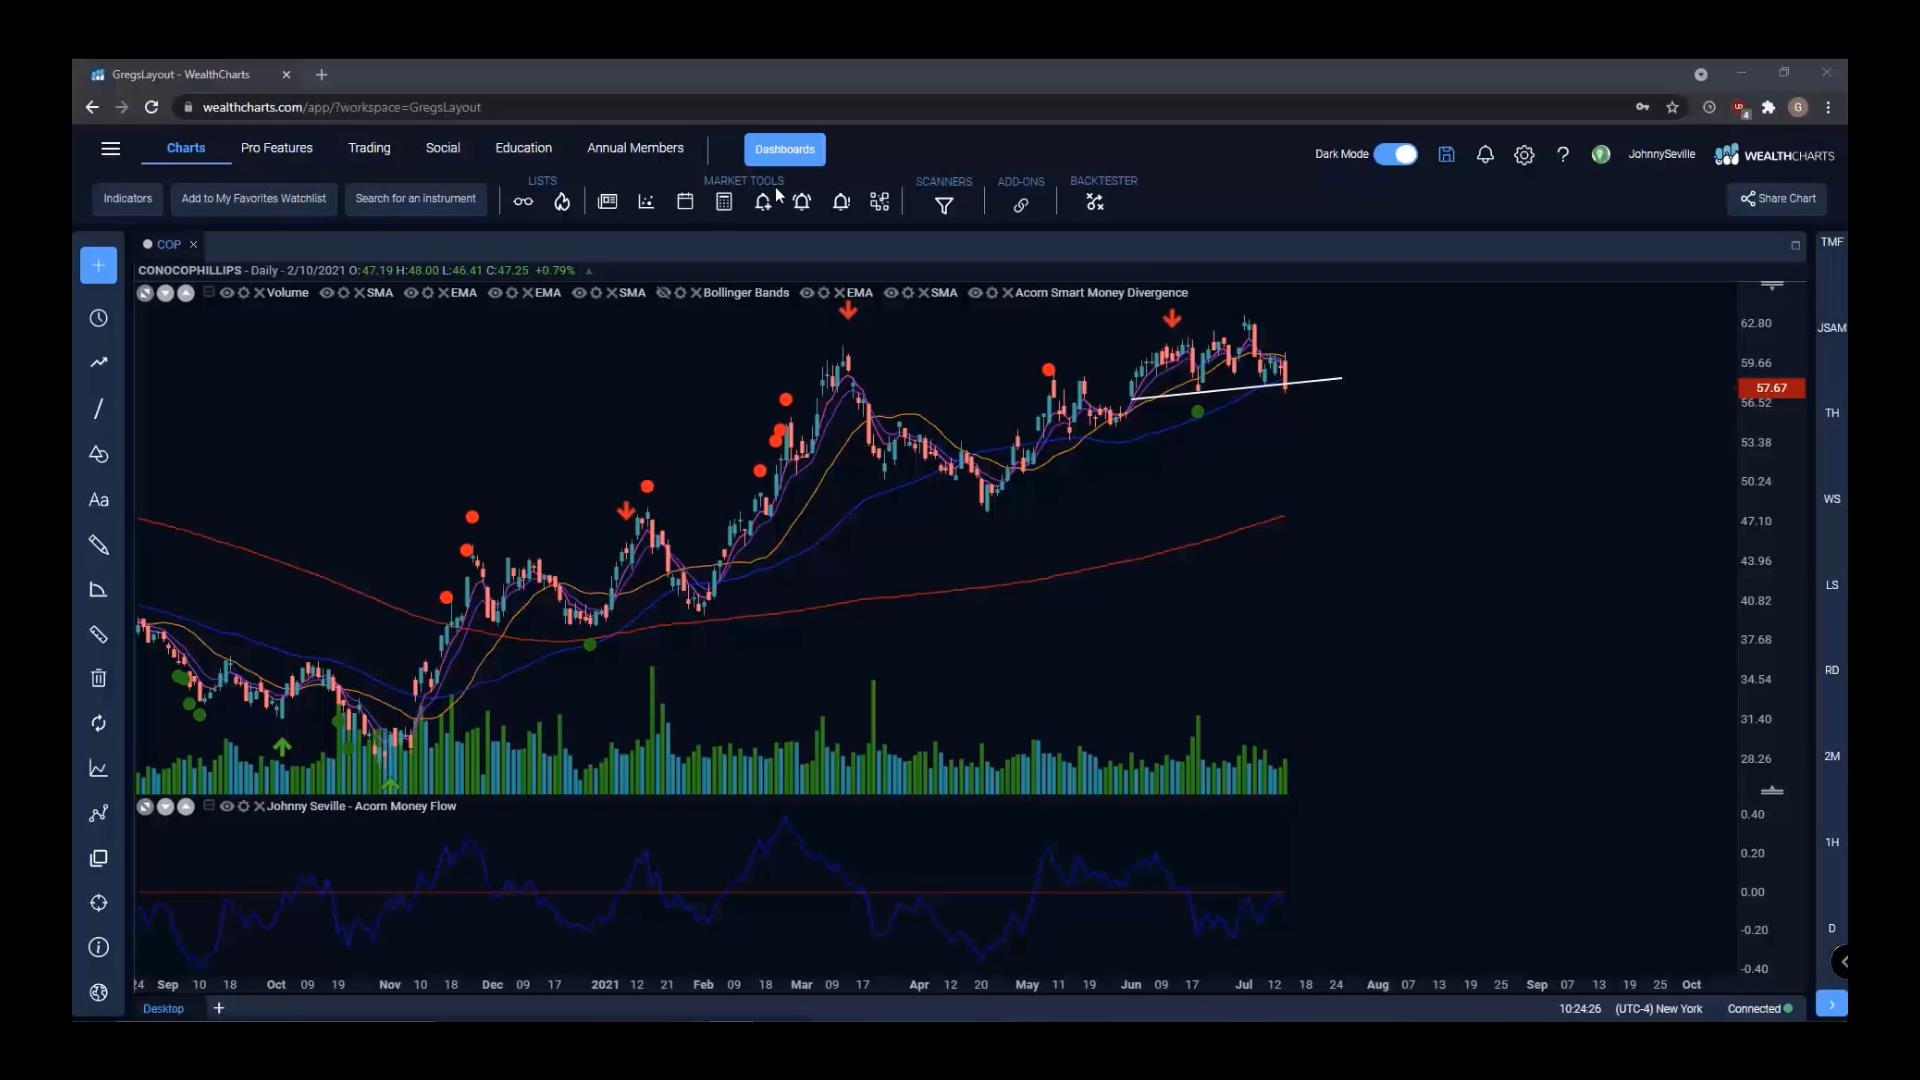Viewport: 1920px width, 1080px height.
Task: Open the Backtester strategy icon
Action: click(1095, 203)
